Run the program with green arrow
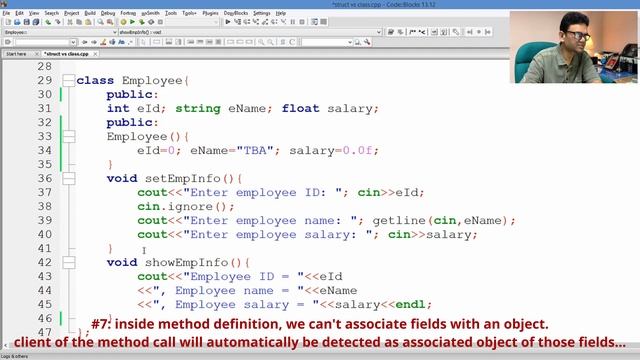640x360 pixels. coord(132,22)
